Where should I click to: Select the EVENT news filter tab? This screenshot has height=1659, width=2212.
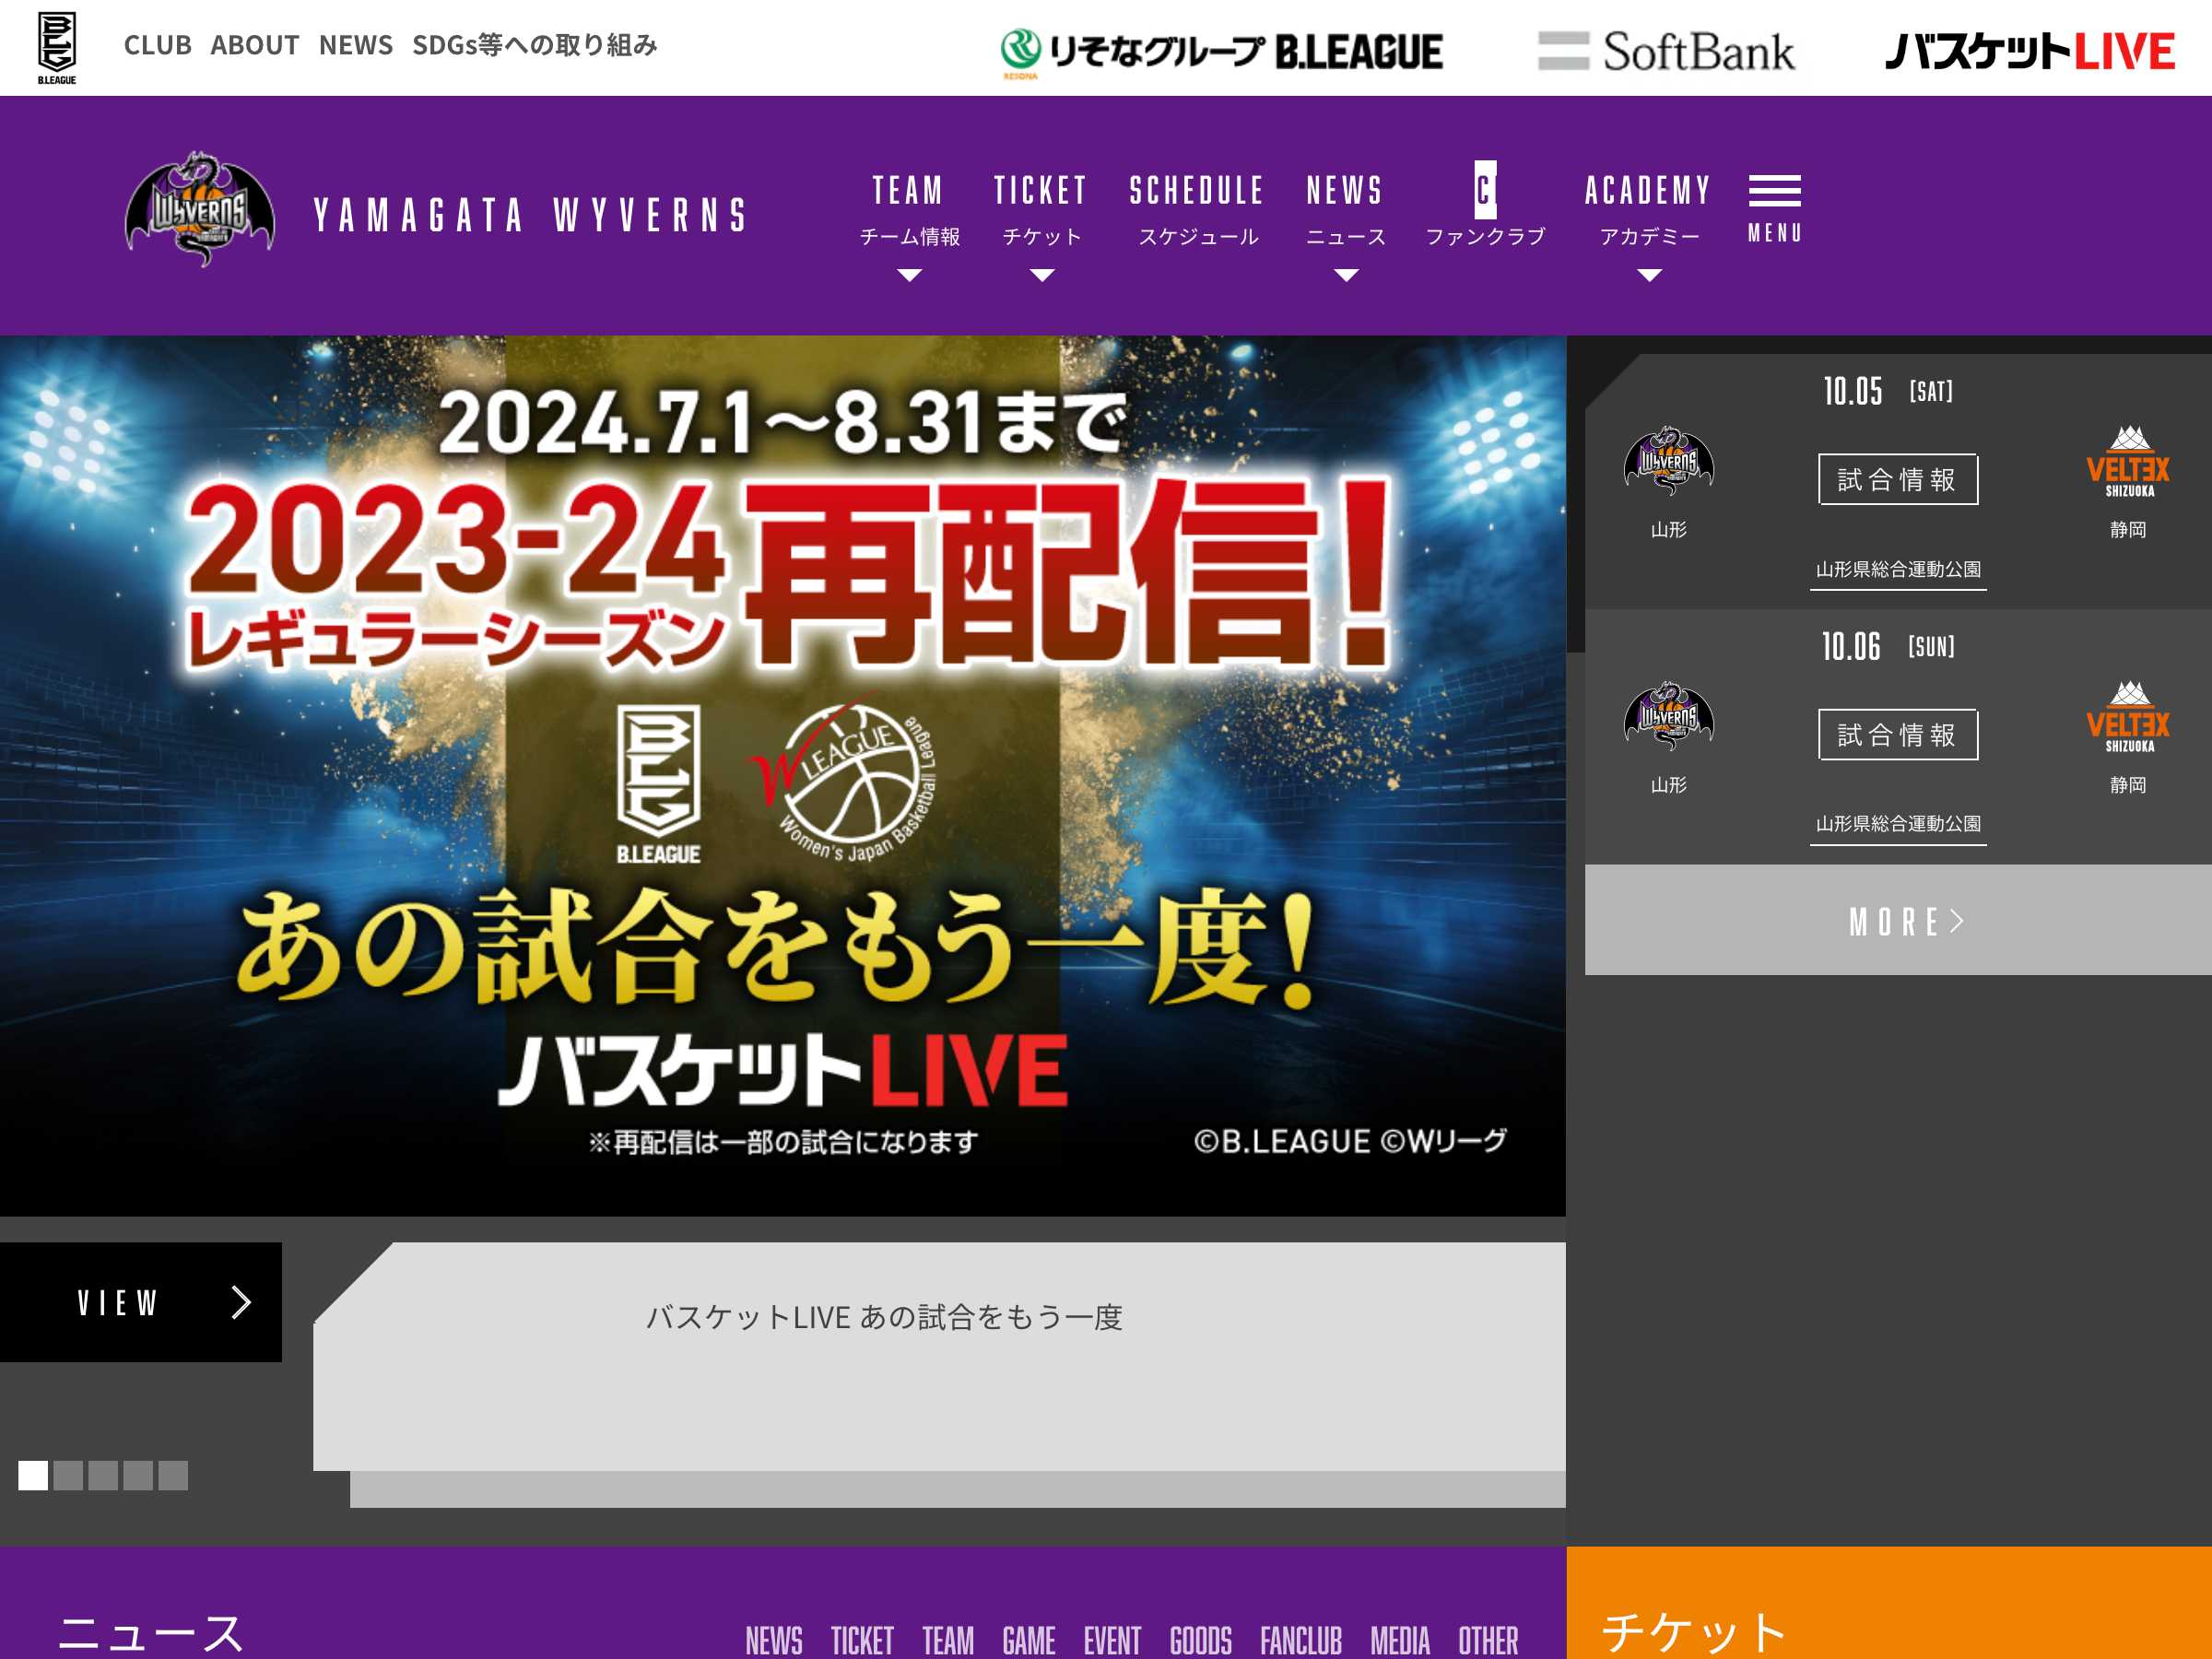(x=1112, y=1640)
